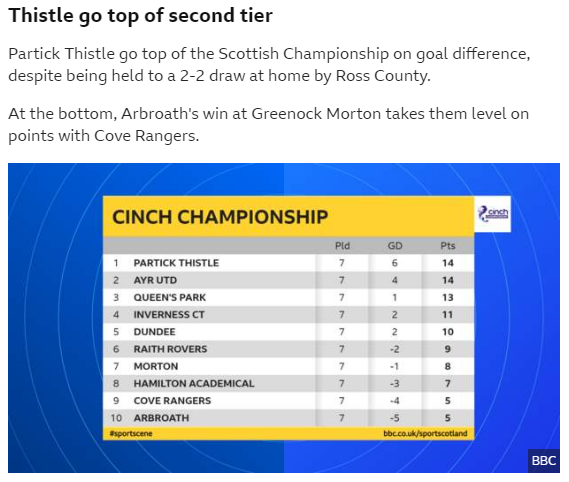The image size is (569, 482).
Task: Click the Pld column header
Action: coord(342,246)
